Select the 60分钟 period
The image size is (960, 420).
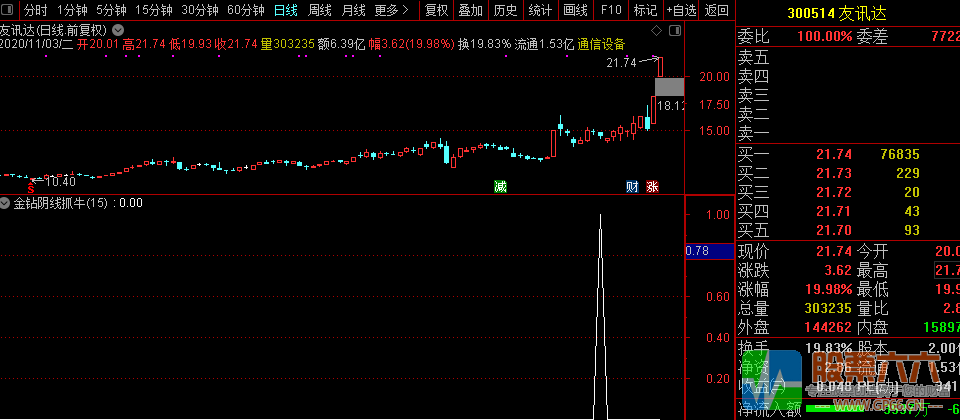point(246,10)
